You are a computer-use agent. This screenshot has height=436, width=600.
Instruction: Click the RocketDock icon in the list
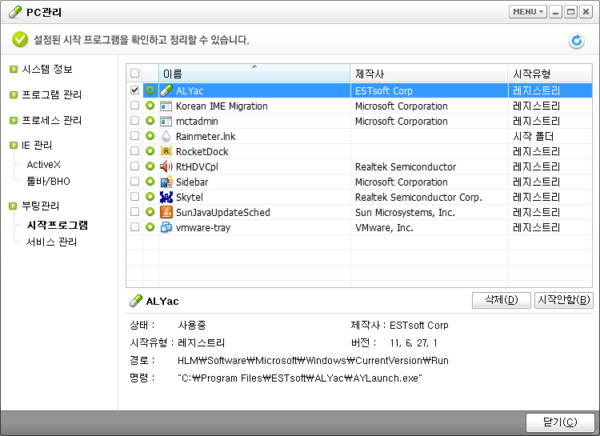166,151
